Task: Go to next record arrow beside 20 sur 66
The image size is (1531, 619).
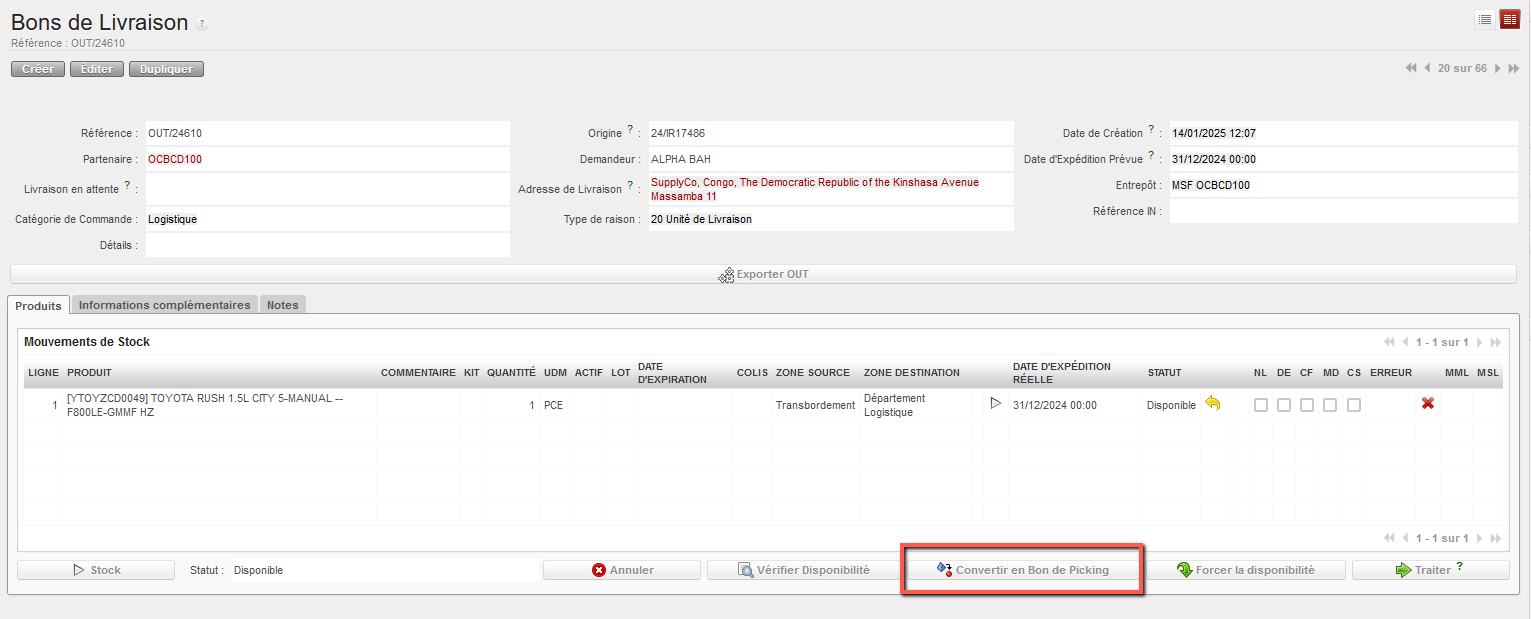Action: [1498, 69]
